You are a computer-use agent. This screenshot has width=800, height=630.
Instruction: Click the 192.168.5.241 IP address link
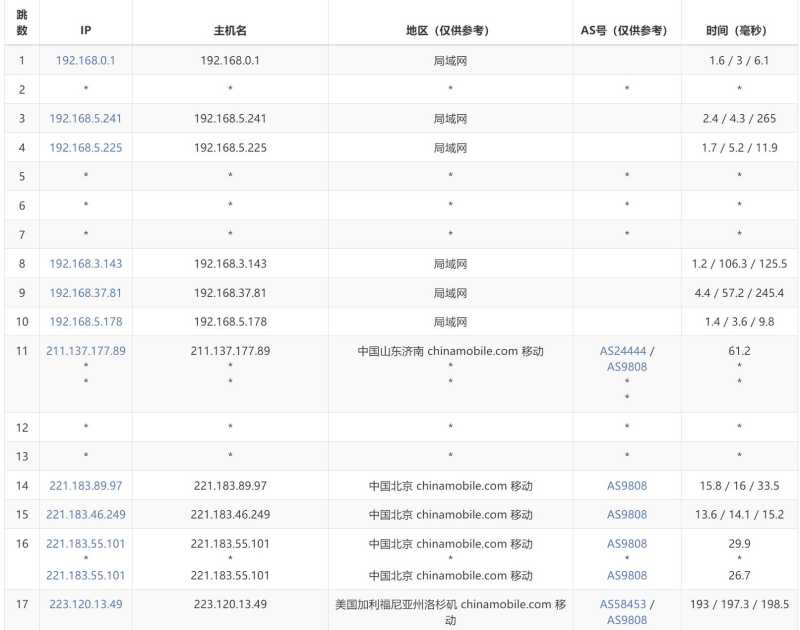pyautogui.click(x=85, y=118)
